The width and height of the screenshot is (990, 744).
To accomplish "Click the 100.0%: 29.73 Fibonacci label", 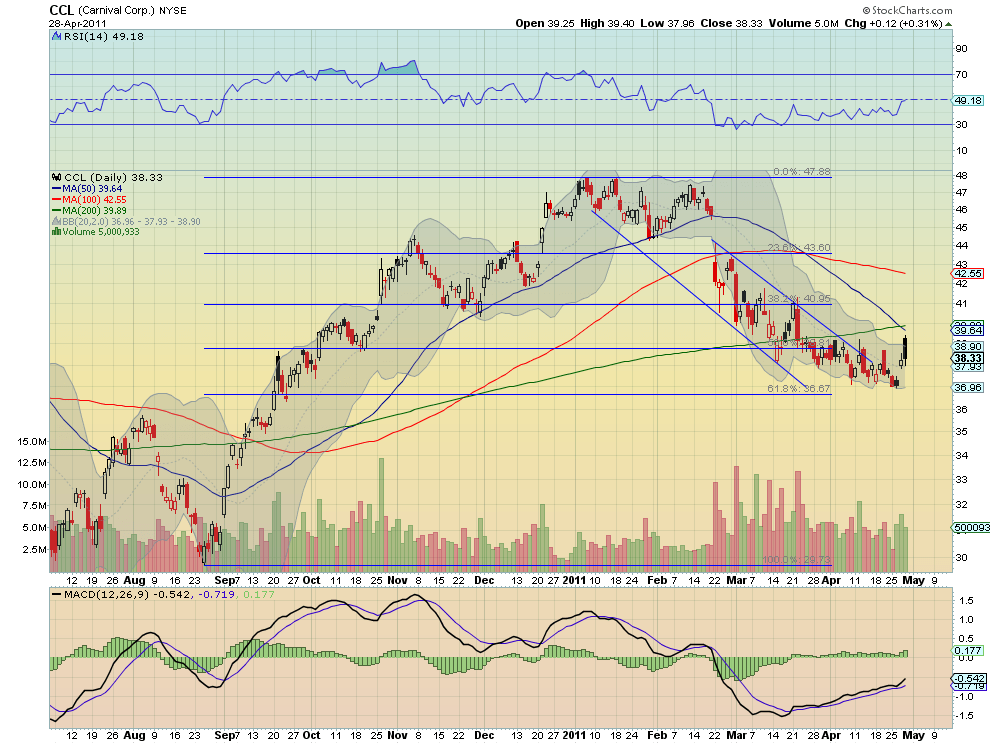I will (797, 560).
